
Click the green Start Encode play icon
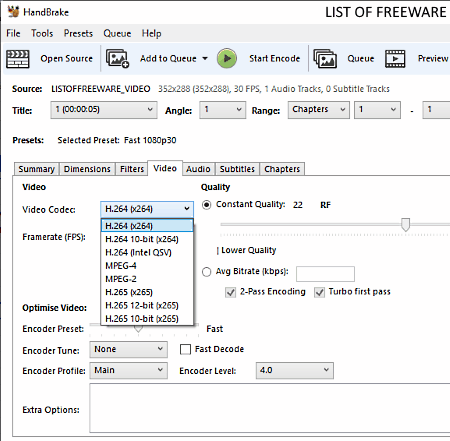pos(227,59)
